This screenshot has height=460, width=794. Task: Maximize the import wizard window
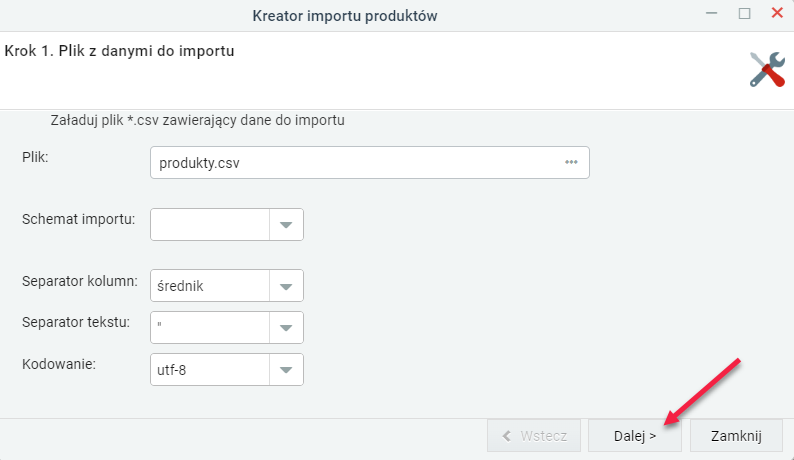tap(744, 13)
